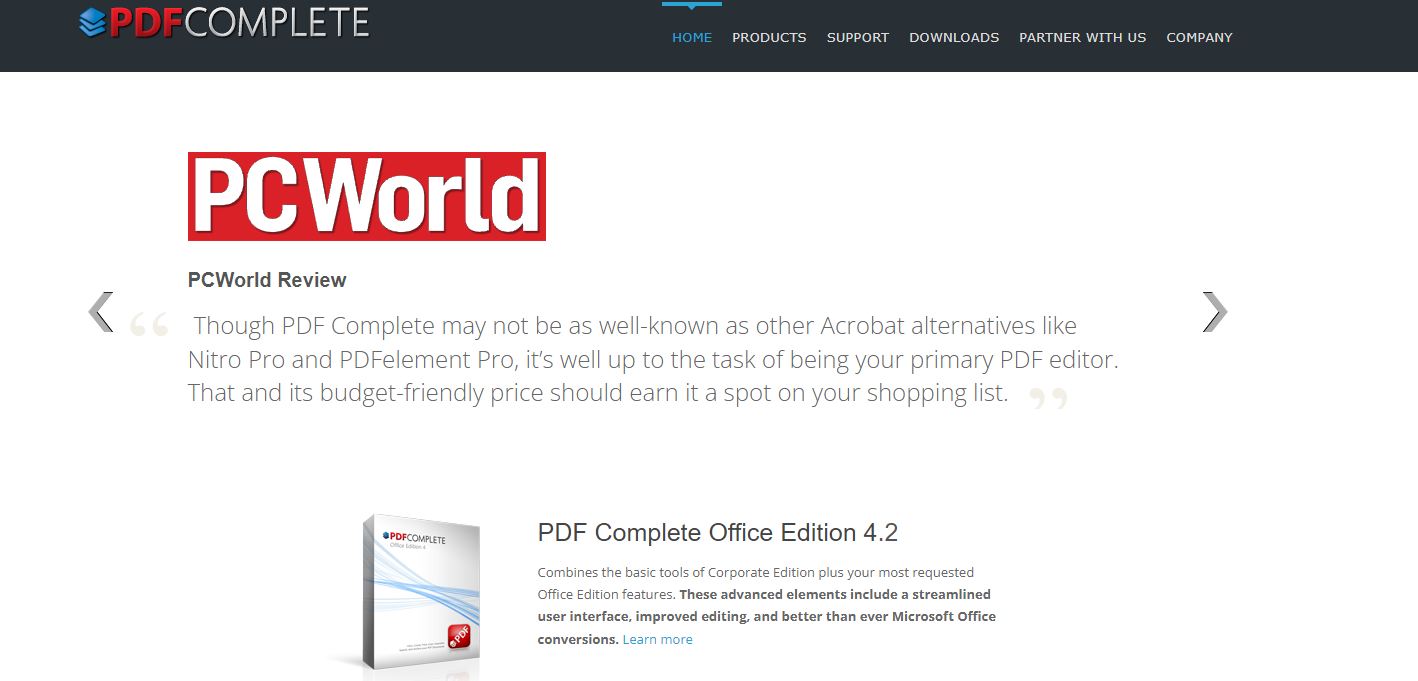1418x681 pixels.
Task: Show previous review with left arrow
Action: pyautogui.click(x=101, y=312)
